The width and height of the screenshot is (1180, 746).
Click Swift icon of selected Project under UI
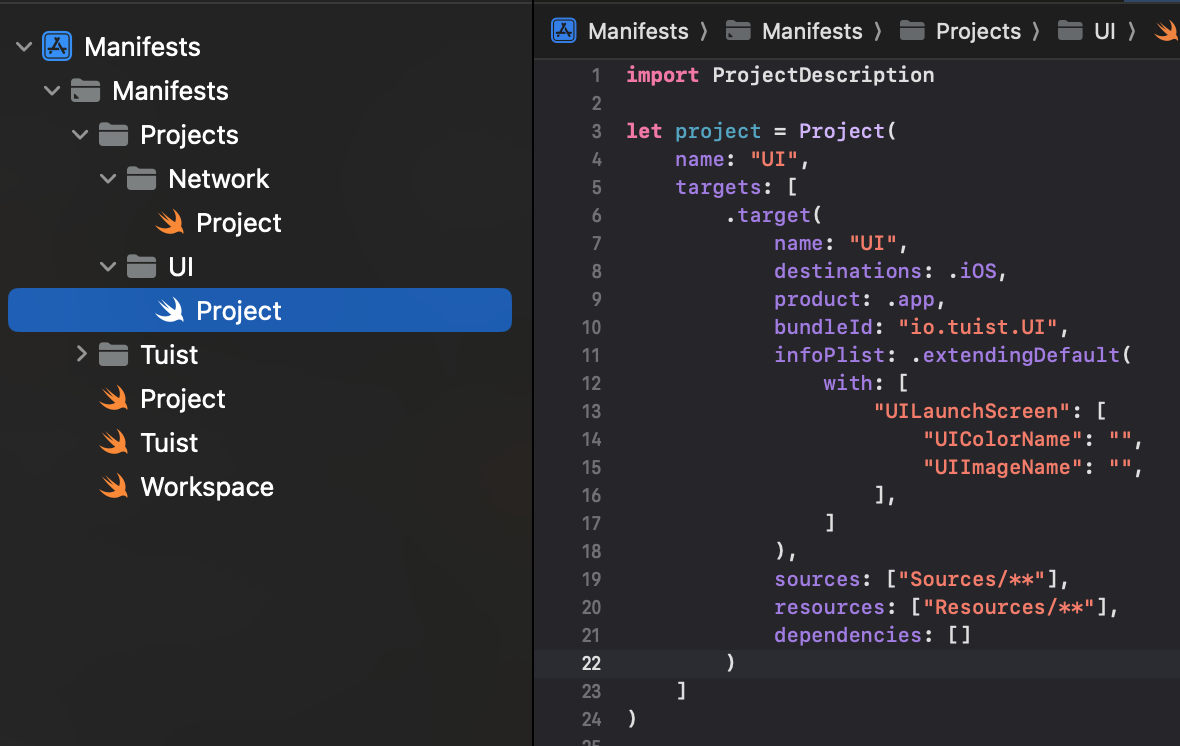coord(170,310)
